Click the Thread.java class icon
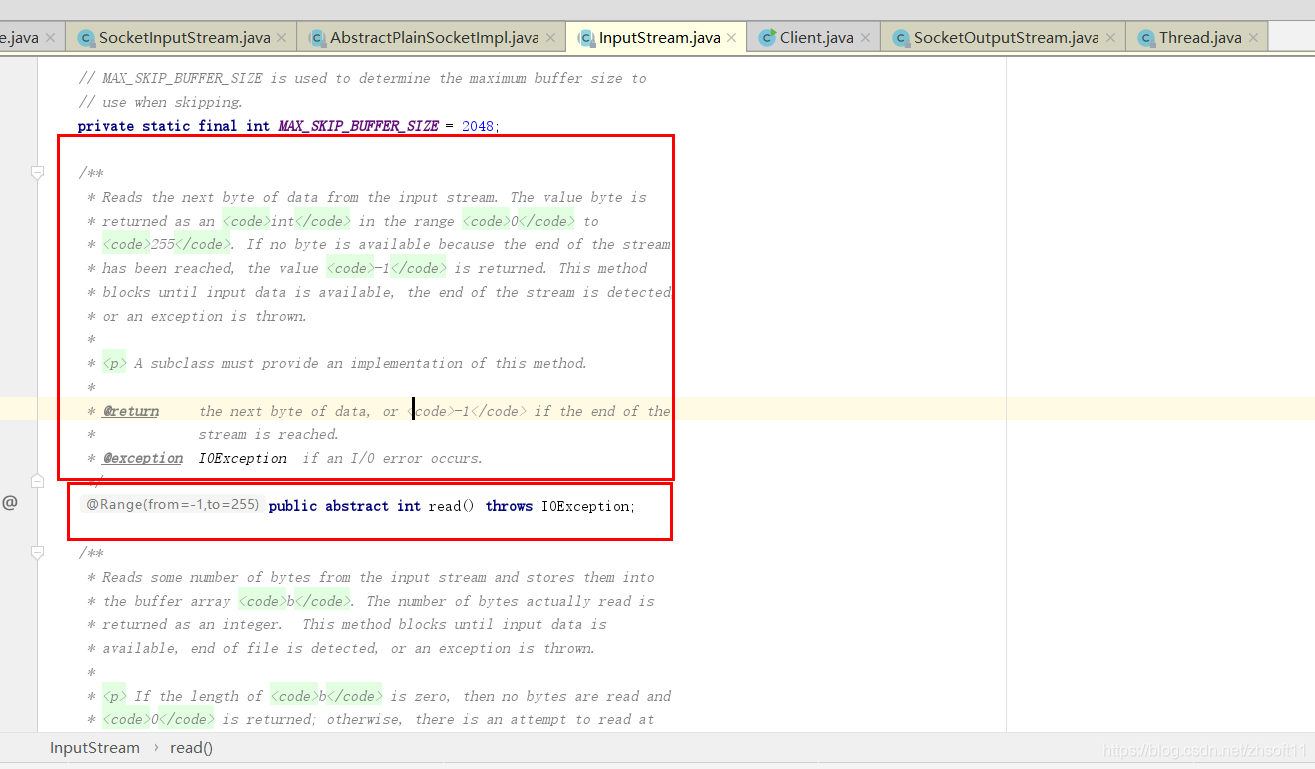1315x769 pixels. 1147,38
